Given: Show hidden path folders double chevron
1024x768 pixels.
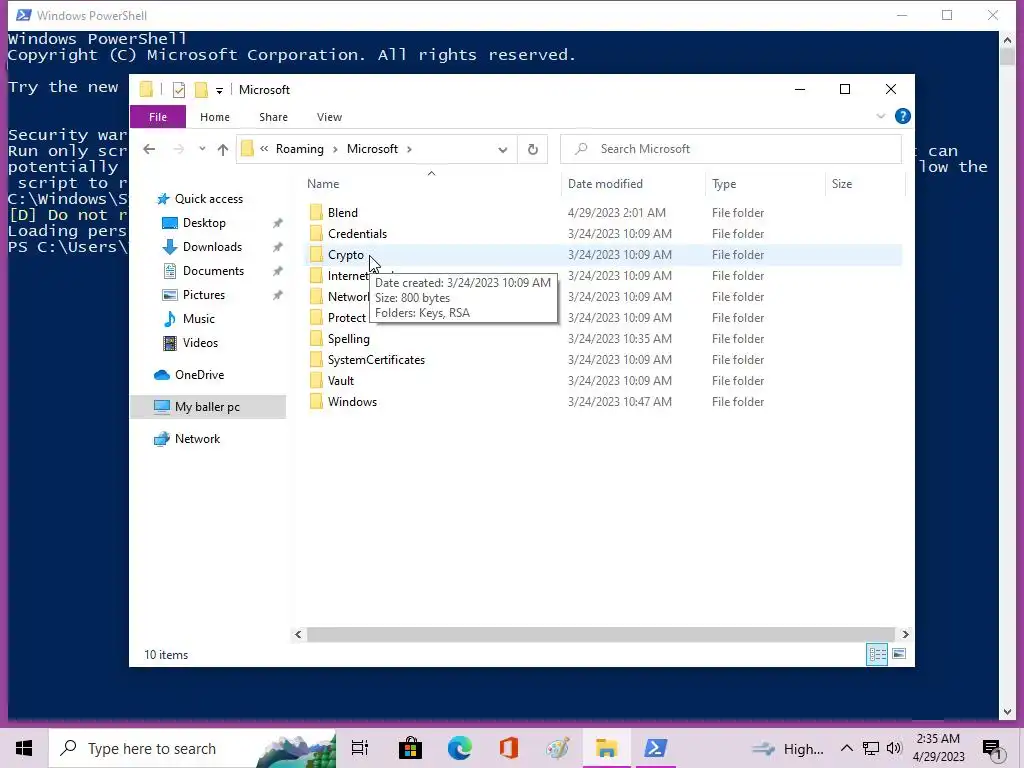Looking at the screenshot, I should click(x=264, y=149).
